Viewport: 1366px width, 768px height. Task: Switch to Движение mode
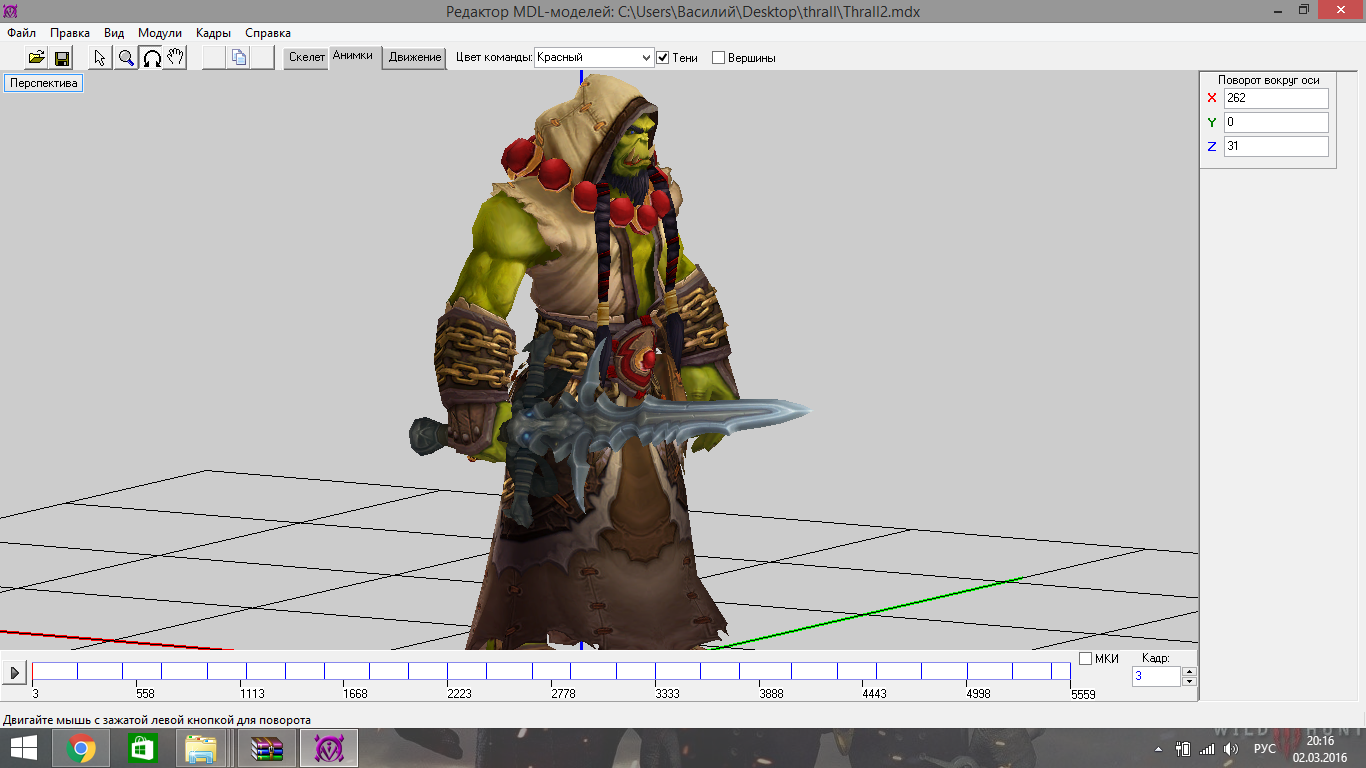click(415, 58)
